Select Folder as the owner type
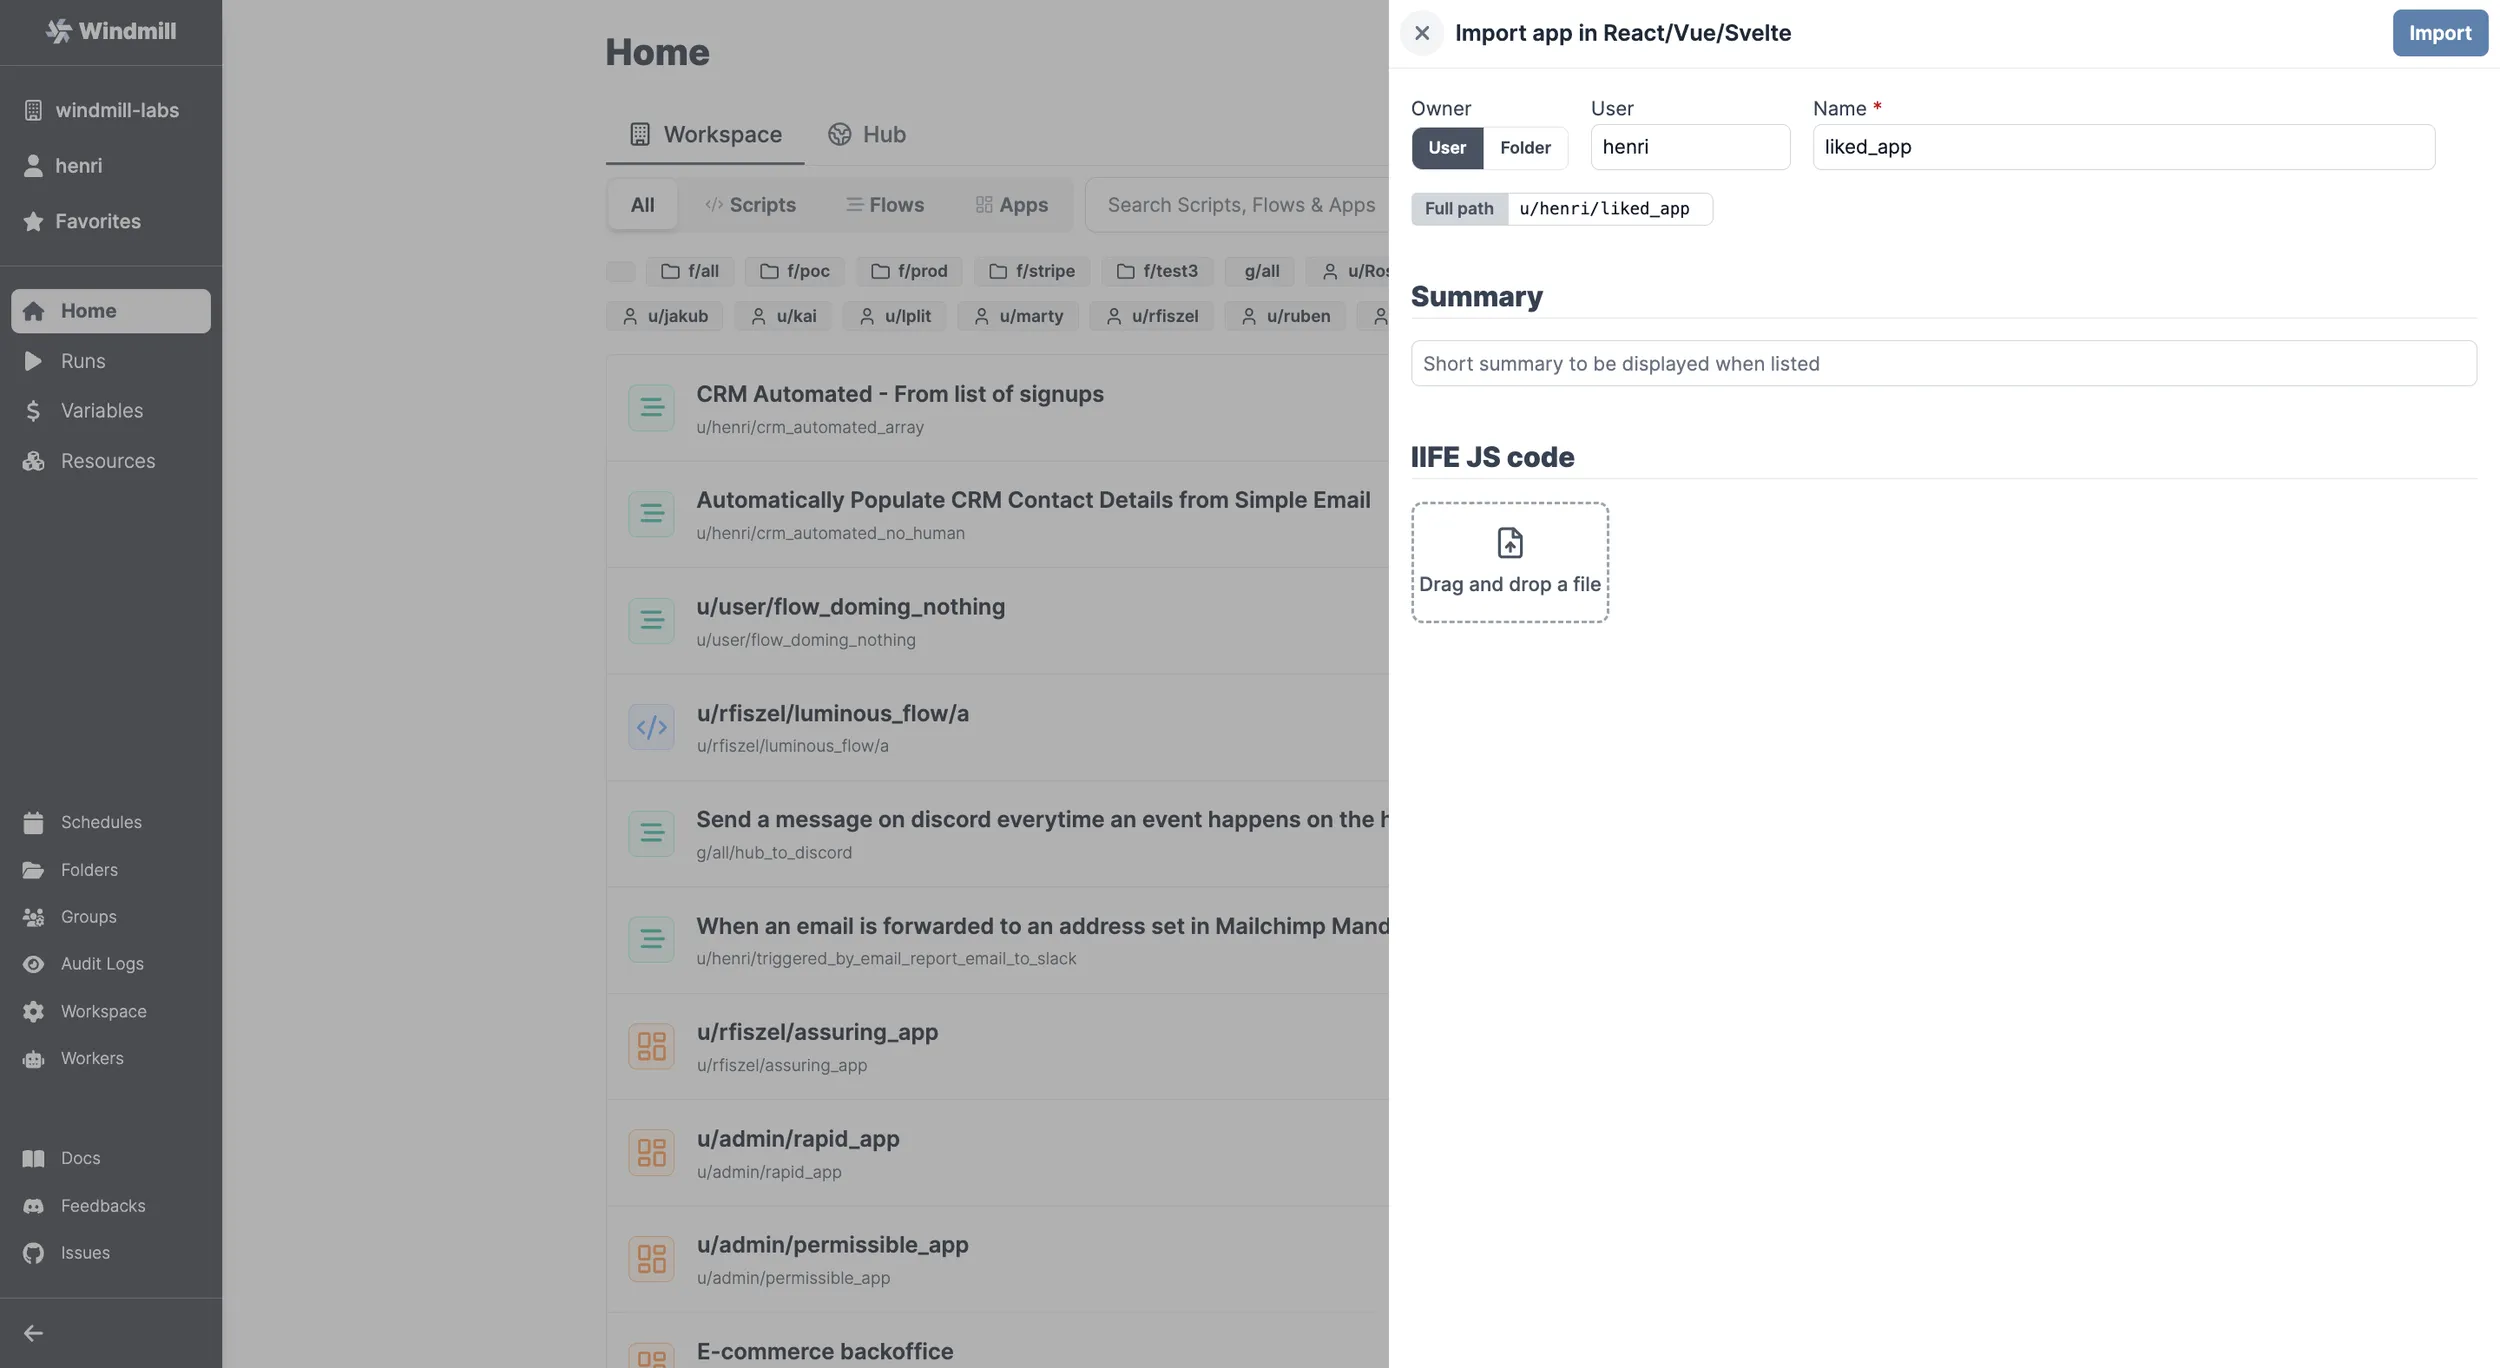 1524,147
